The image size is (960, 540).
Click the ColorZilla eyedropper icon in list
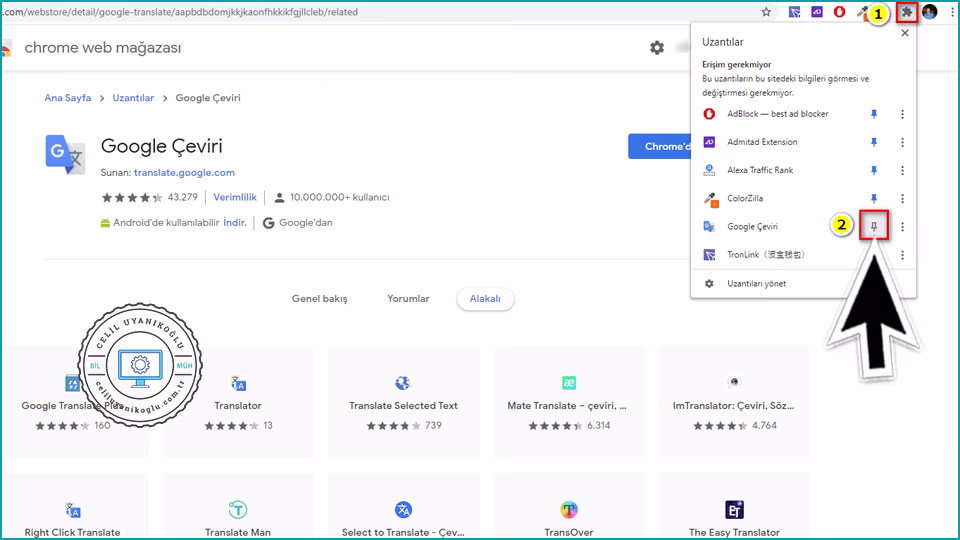coord(710,199)
